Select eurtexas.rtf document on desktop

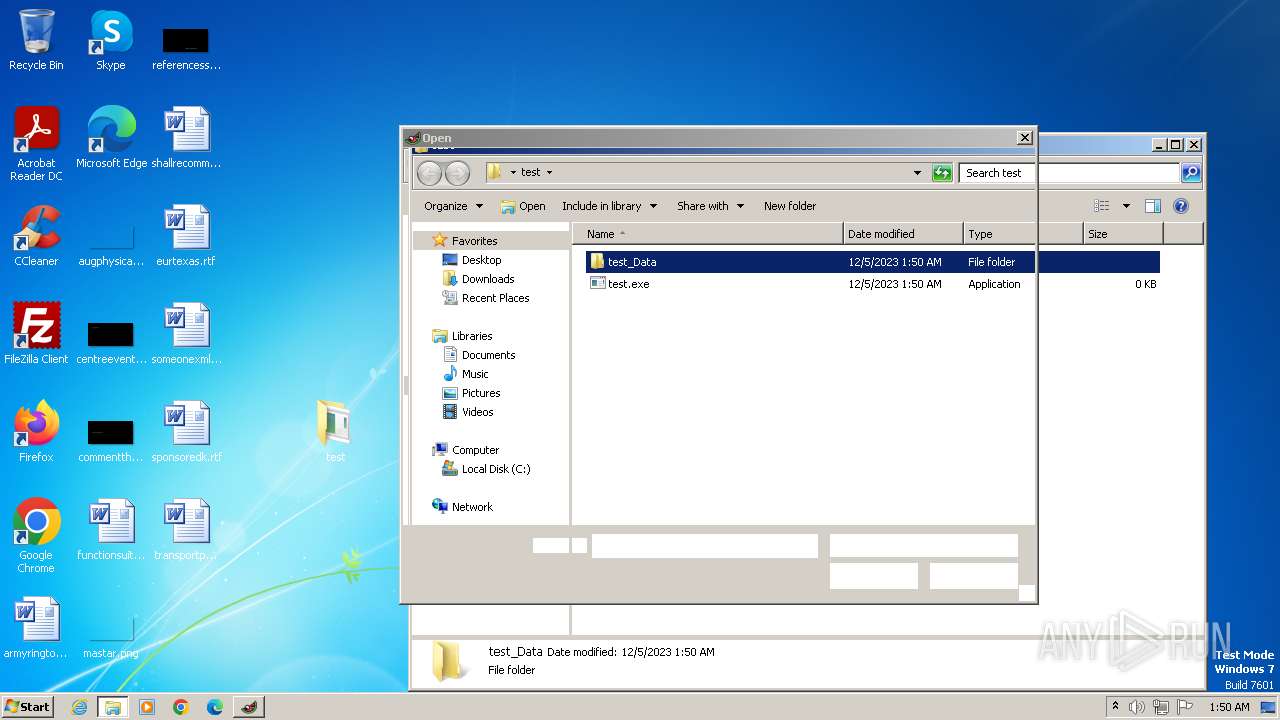(x=186, y=236)
